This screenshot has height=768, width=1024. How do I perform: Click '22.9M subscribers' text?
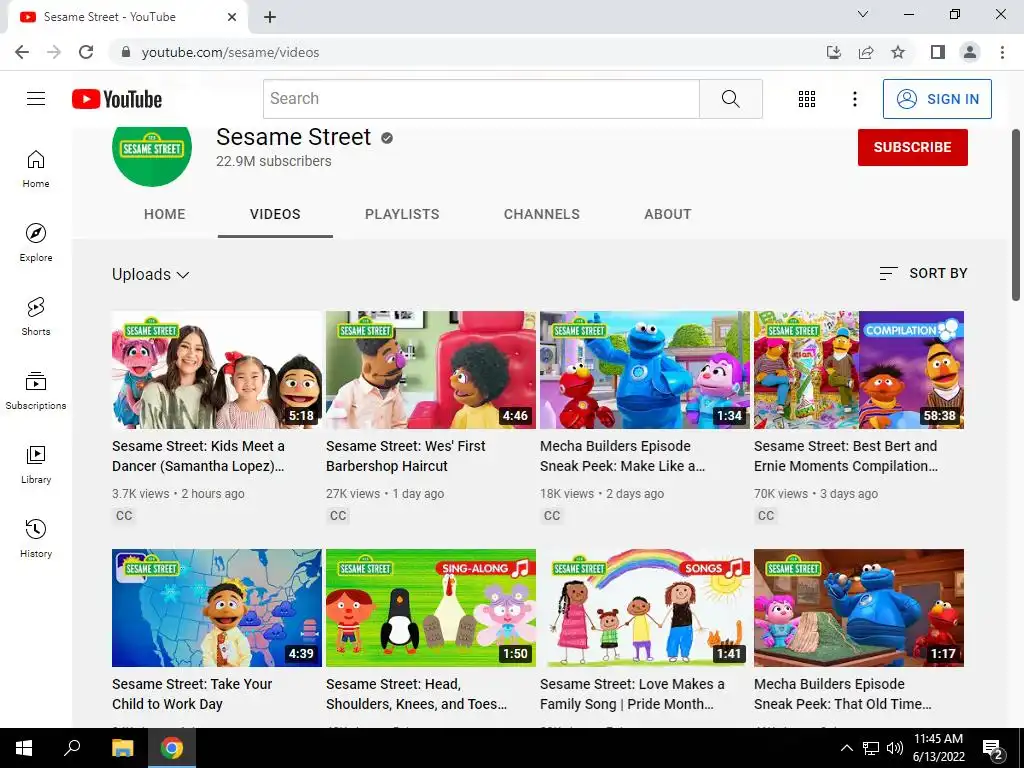click(274, 161)
